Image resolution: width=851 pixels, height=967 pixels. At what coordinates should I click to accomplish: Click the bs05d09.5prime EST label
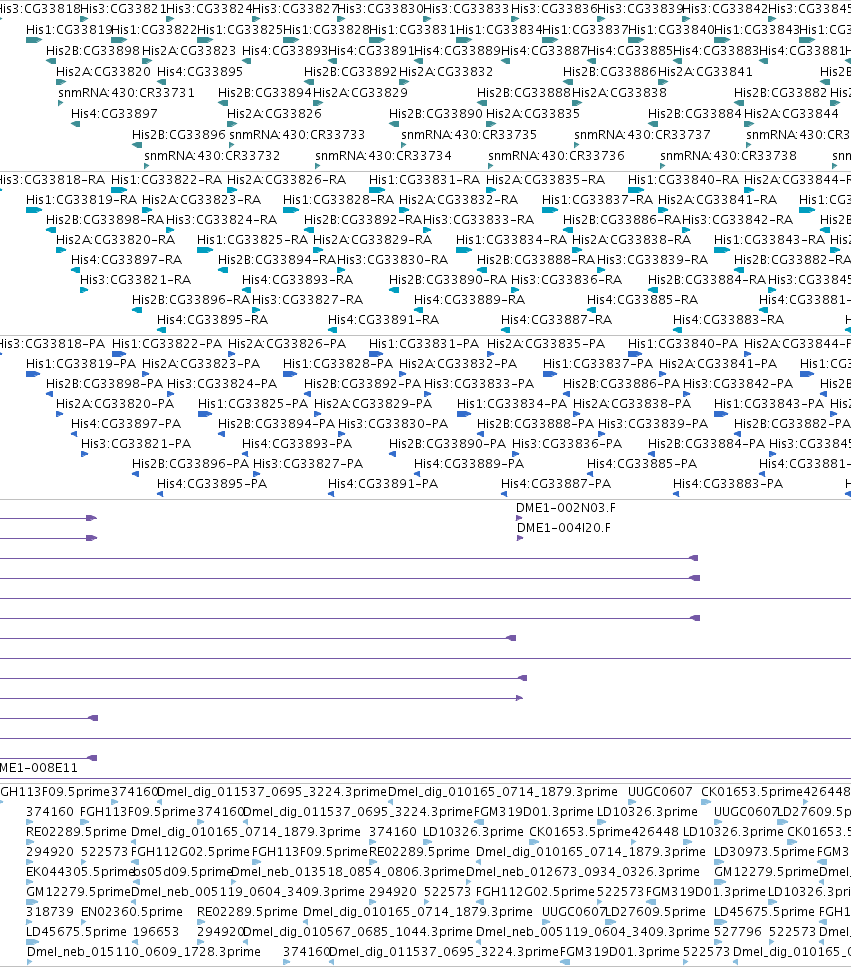pos(183,871)
